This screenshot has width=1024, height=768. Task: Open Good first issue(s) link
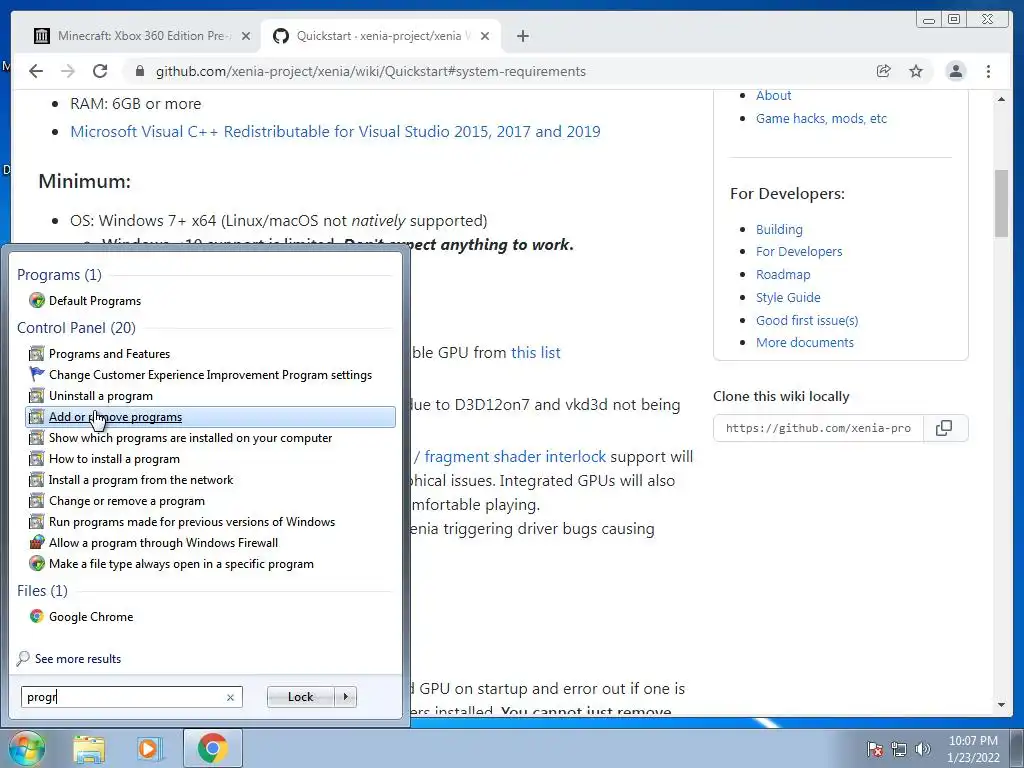click(807, 320)
